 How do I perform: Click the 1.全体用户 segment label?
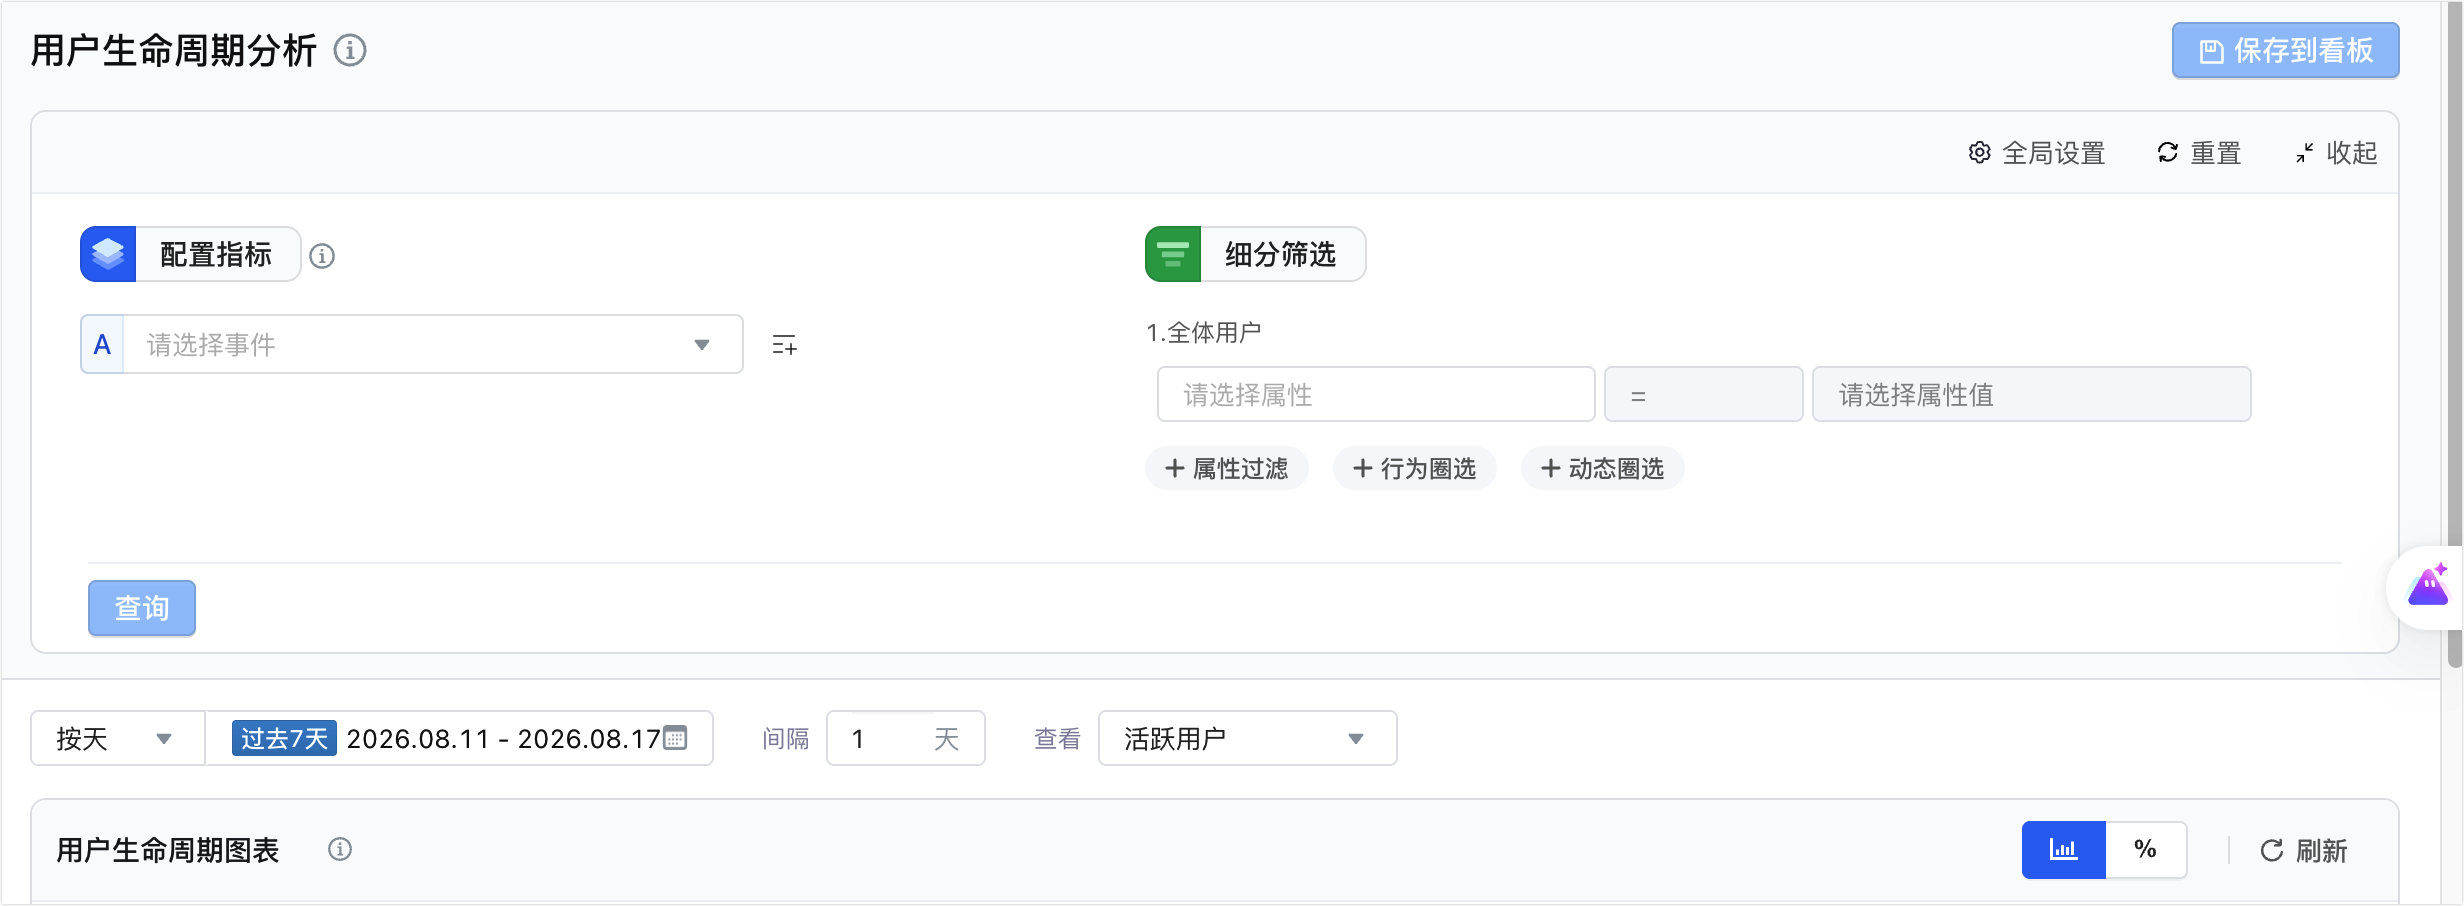(x=1203, y=332)
